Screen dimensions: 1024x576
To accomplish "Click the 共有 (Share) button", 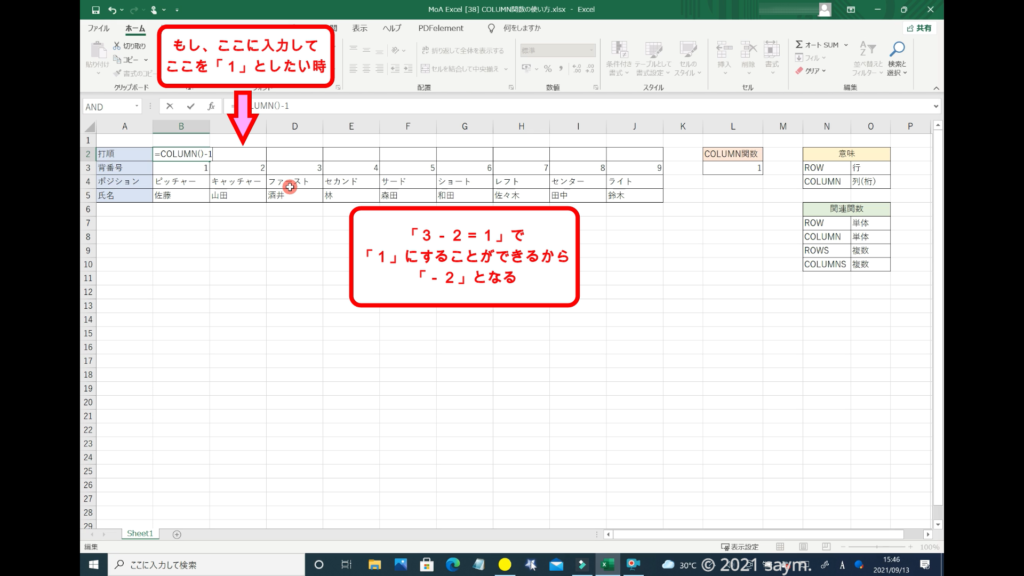I will tap(918, 28).
